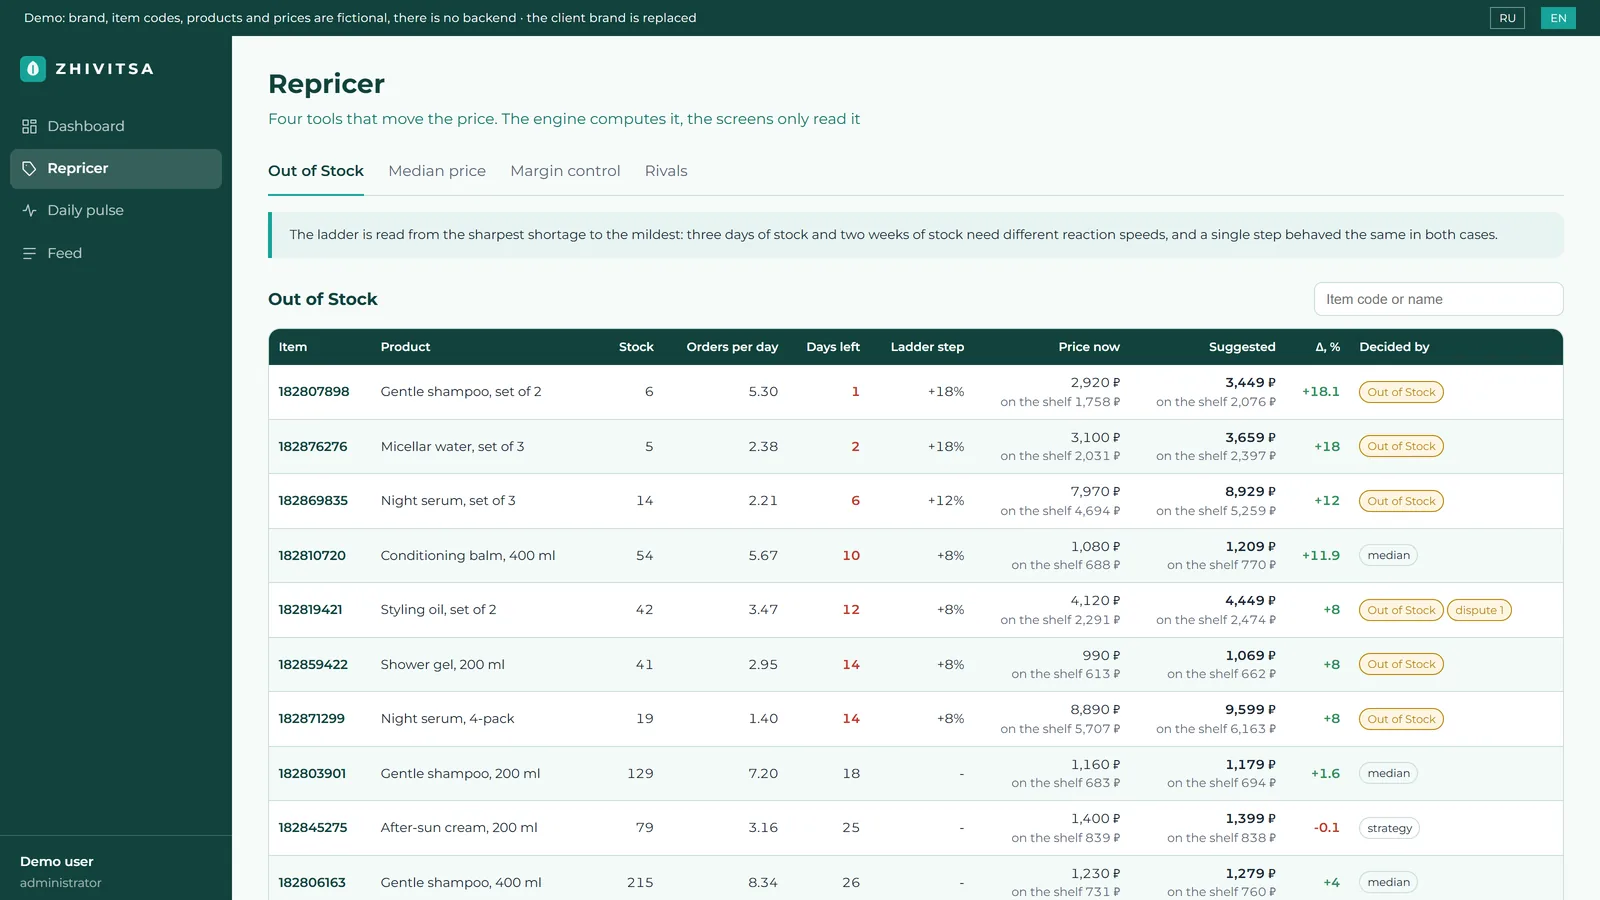Click product name After-sun cream, 200 ml
1600x900 pixels.
pyautogui.click(x=459, y=828)
